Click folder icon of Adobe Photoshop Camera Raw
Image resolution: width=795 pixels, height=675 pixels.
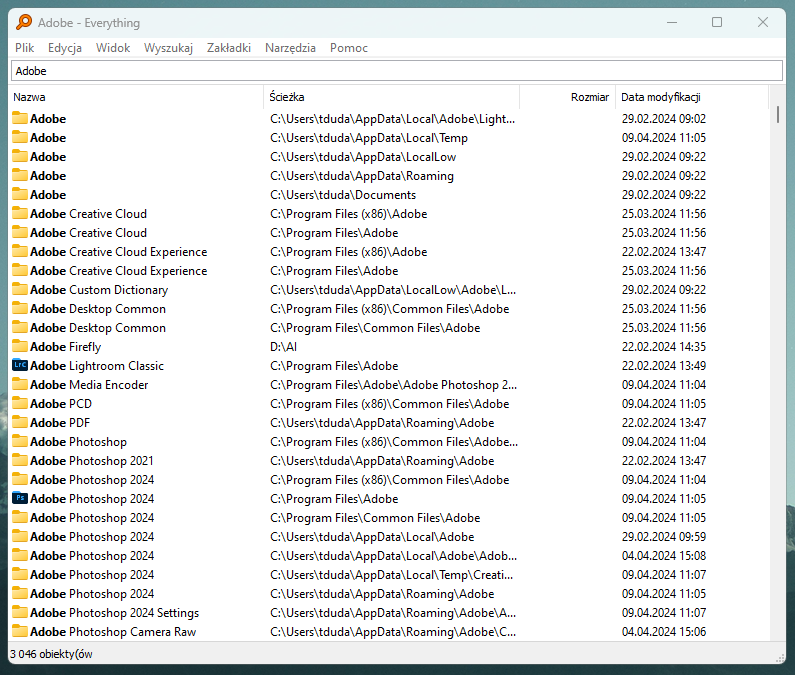[x=20, y=631]
